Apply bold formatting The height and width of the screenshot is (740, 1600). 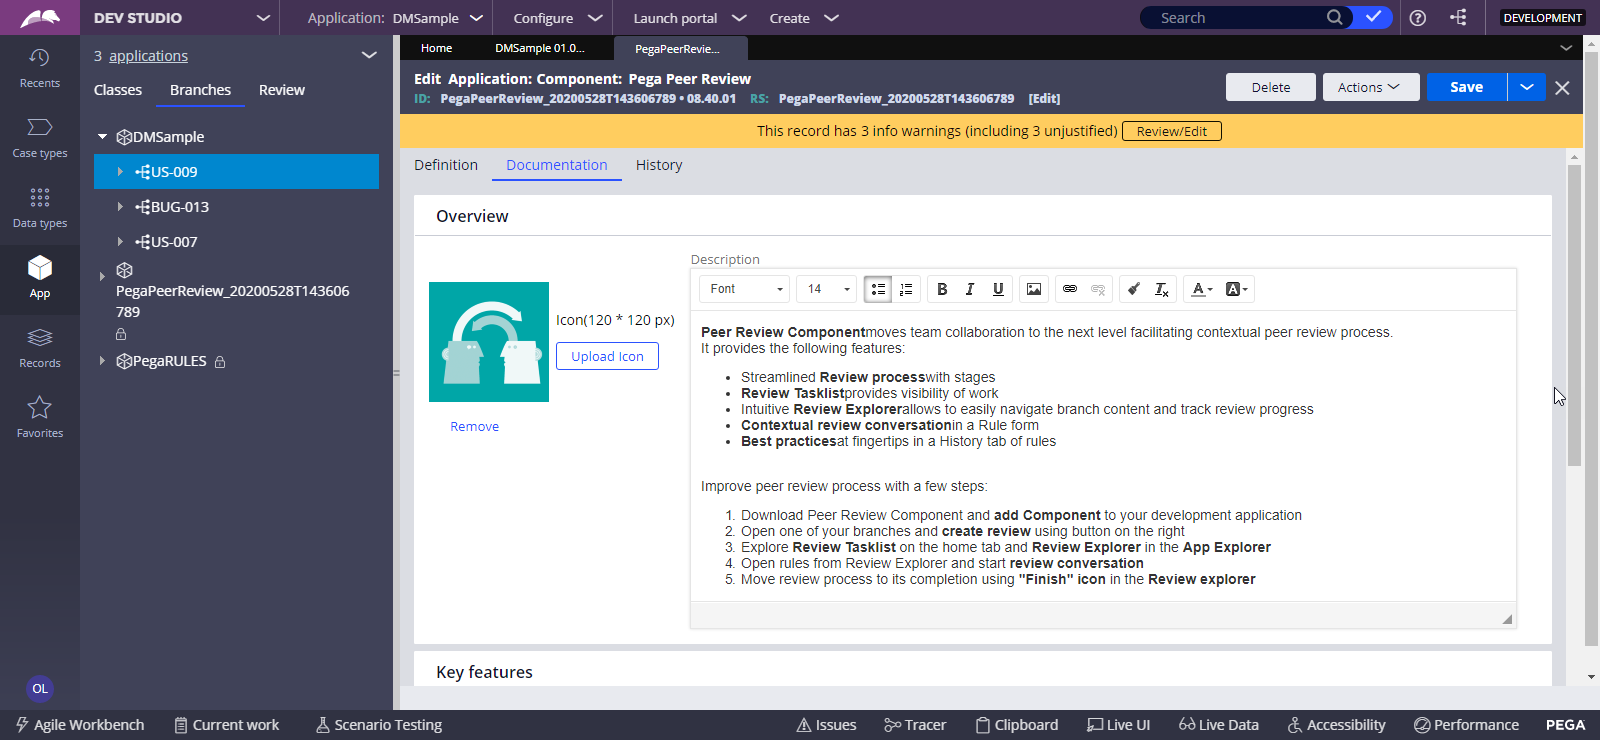tap(942, 289)
